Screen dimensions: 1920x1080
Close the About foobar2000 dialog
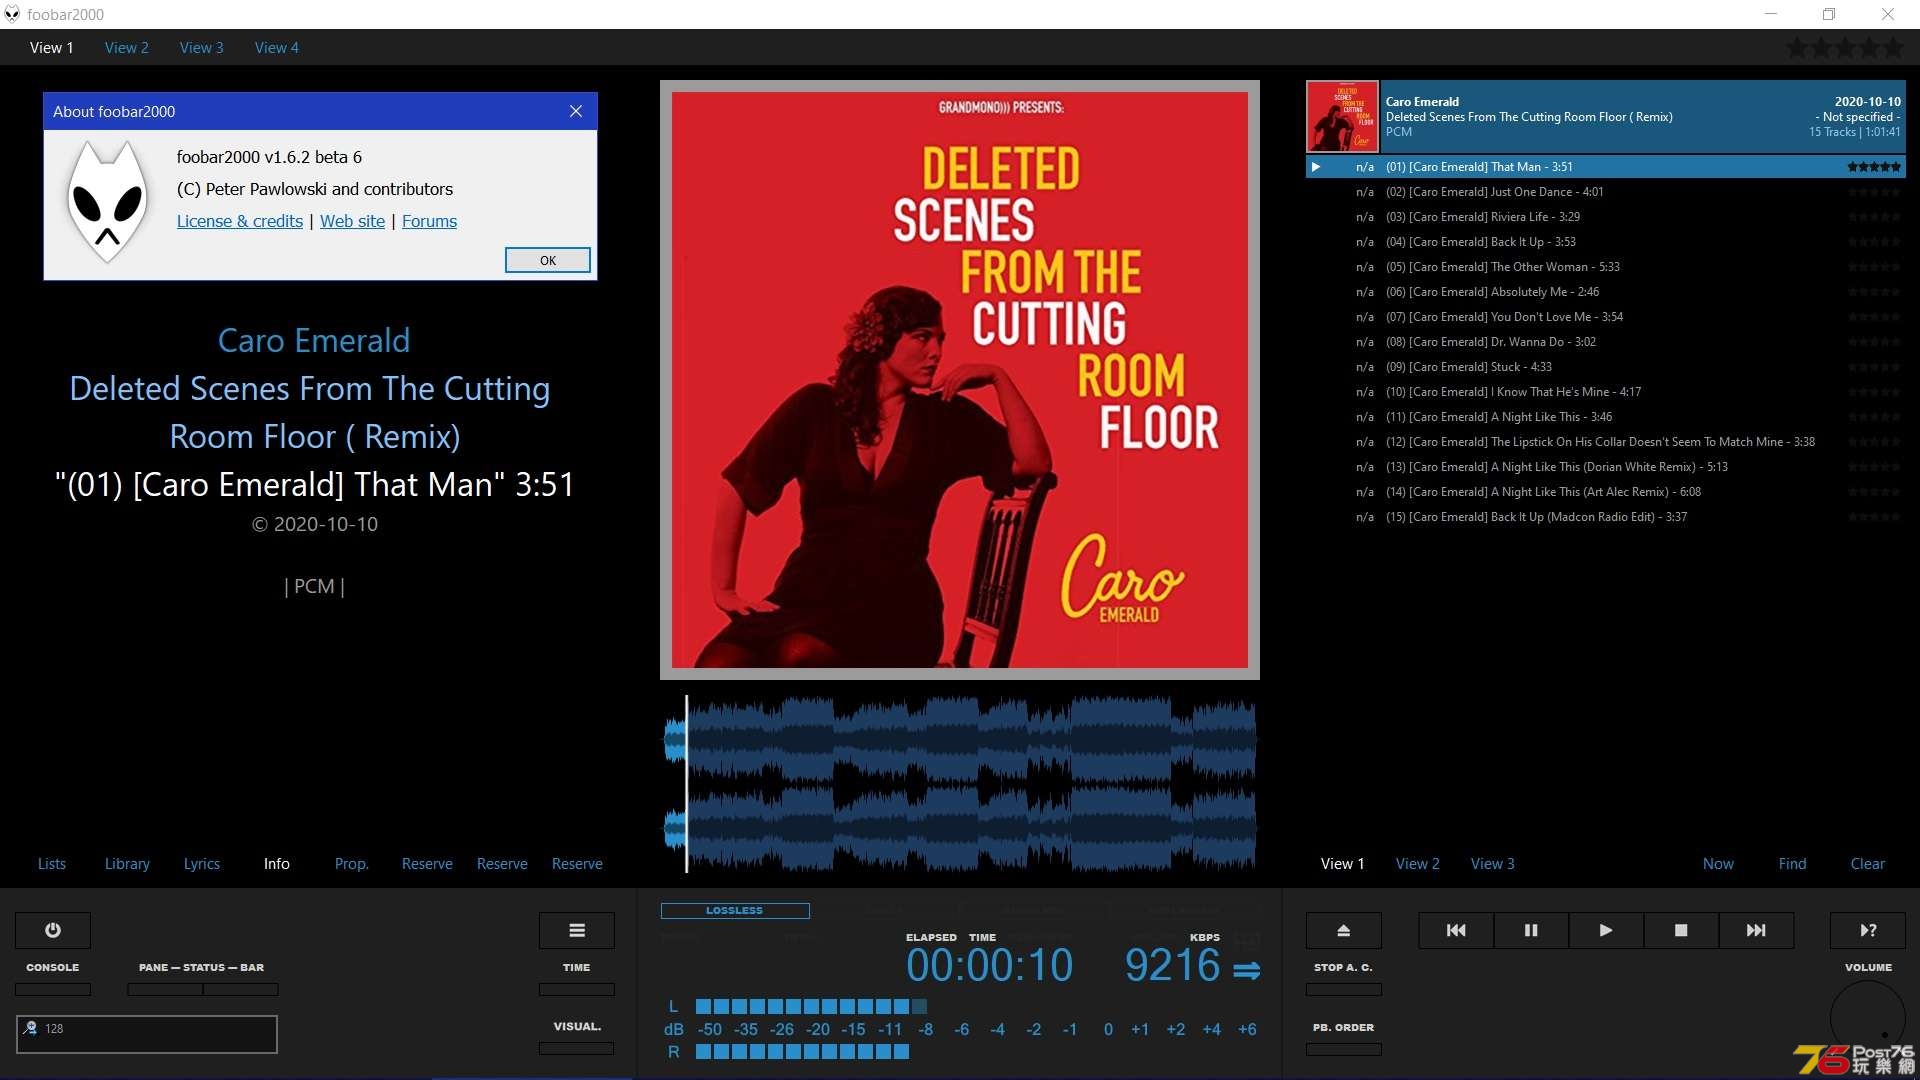pos(576,111)
